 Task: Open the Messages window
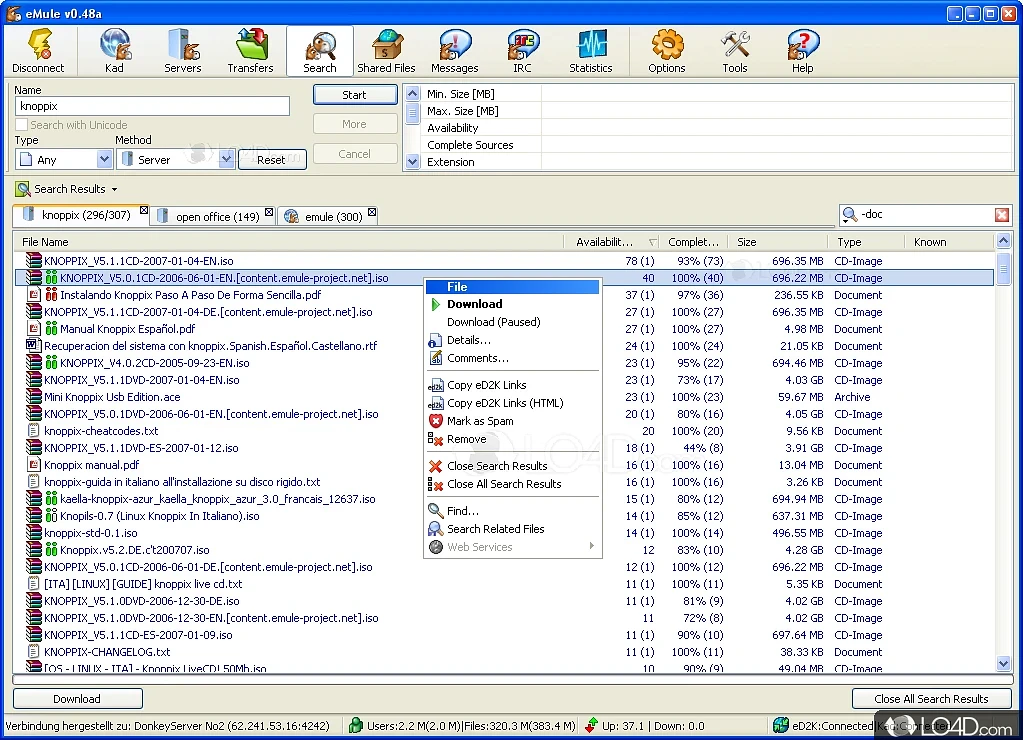tap(454, 51)
